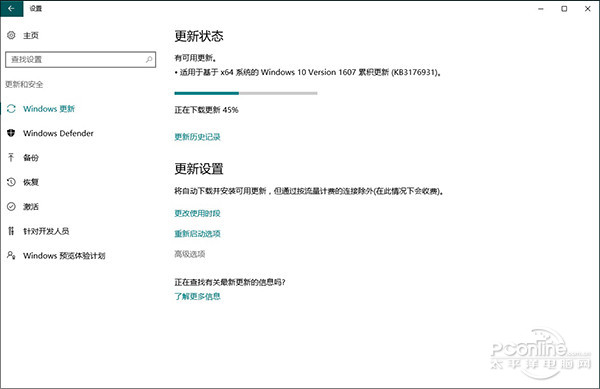Go to 备份 section
This screenshot has width=600, height=389.
[31, 158]
